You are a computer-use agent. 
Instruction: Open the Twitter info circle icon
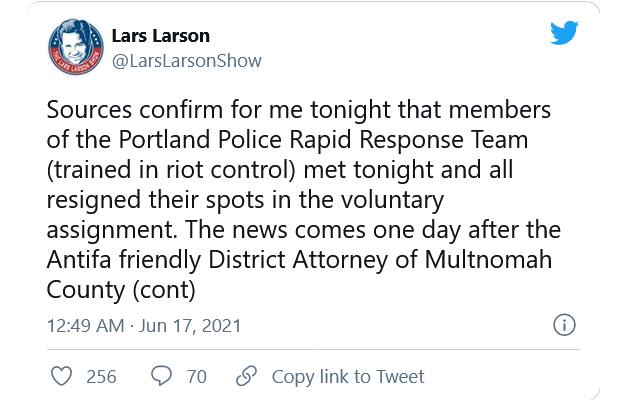(x=564, y=325)
